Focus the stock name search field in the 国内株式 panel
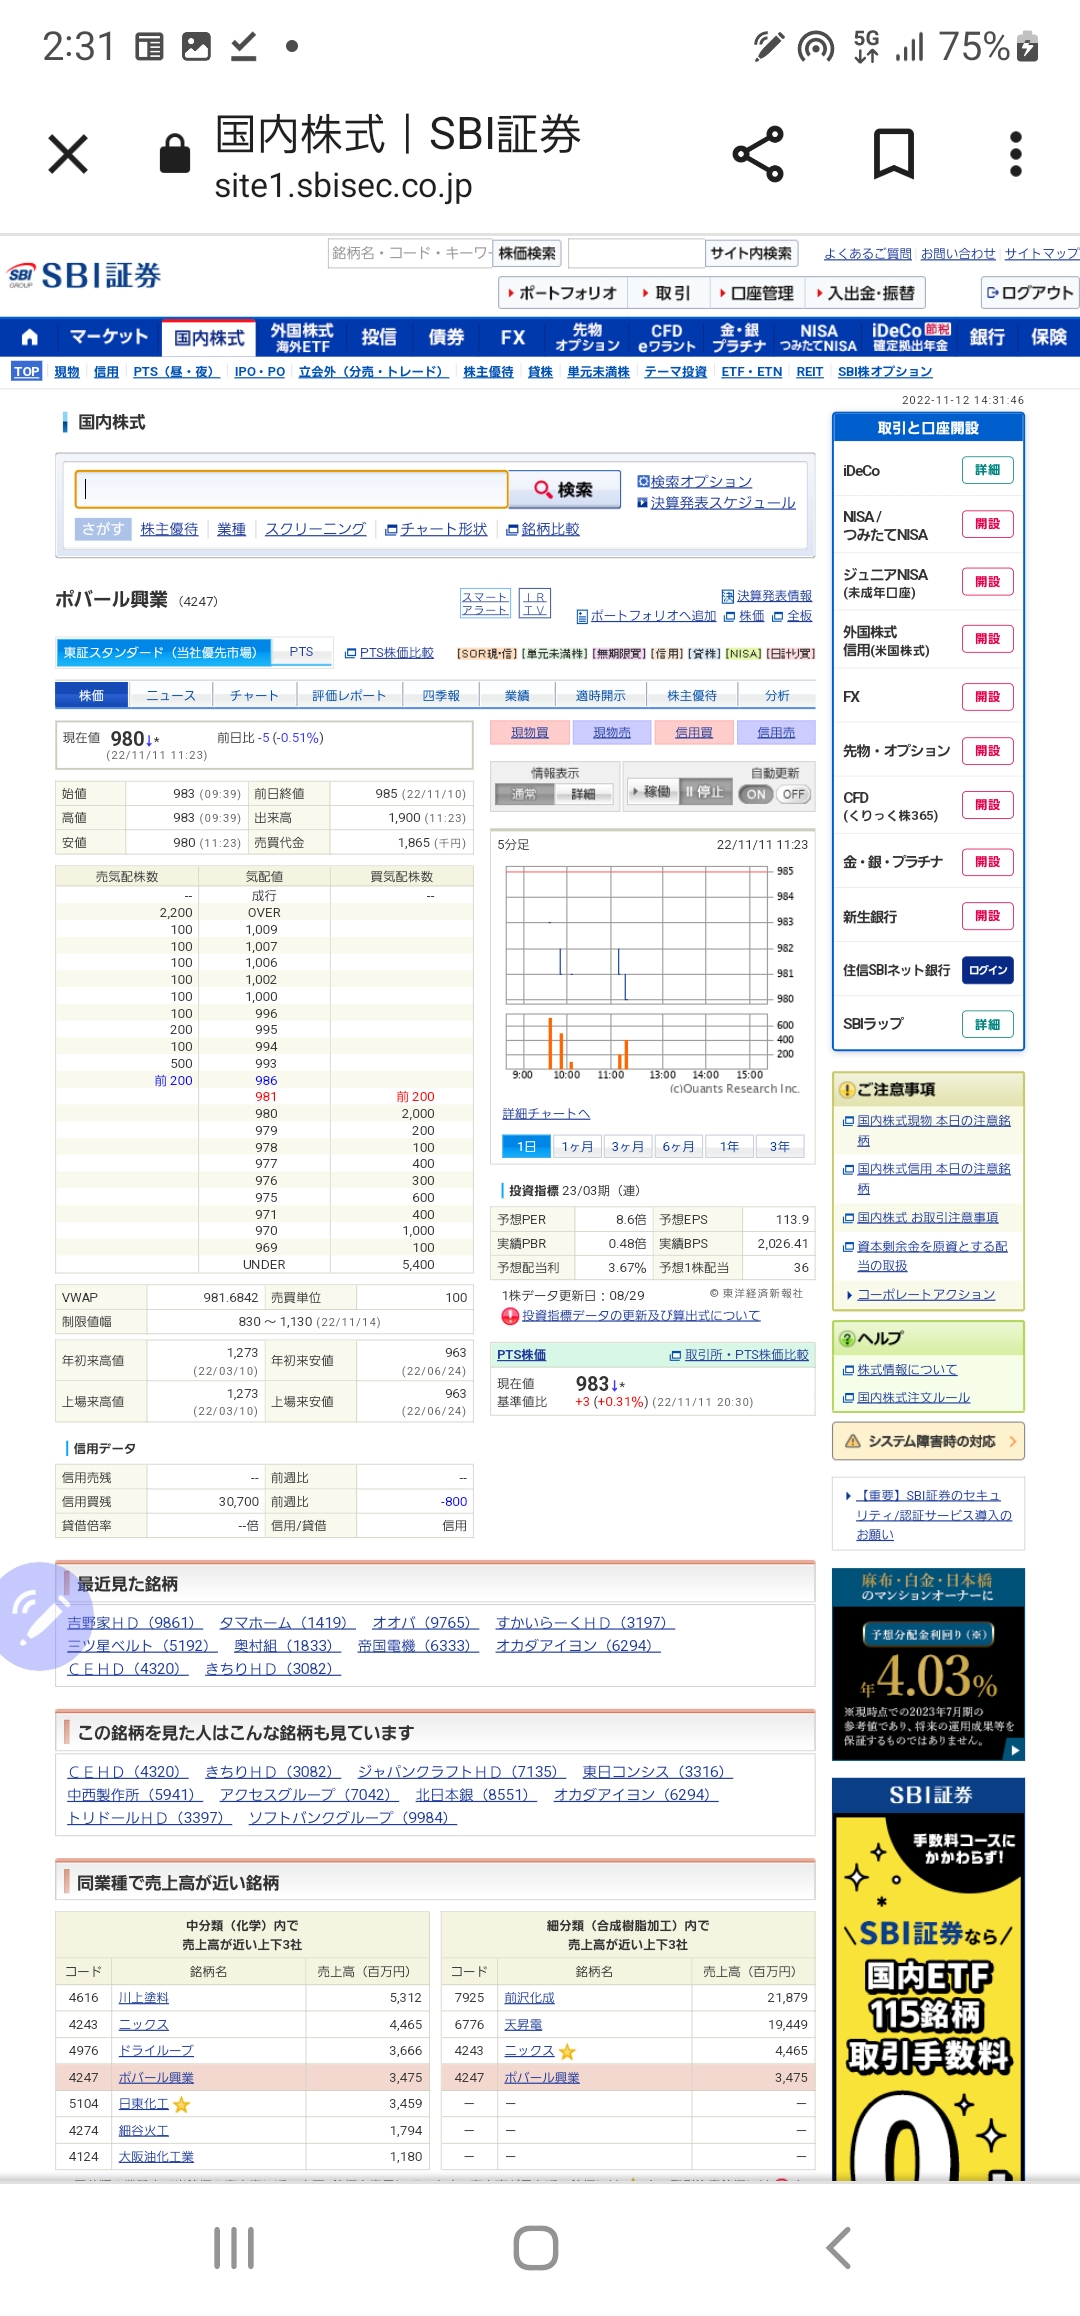This screenshot has height=2316, width=1080. [291, 489]
